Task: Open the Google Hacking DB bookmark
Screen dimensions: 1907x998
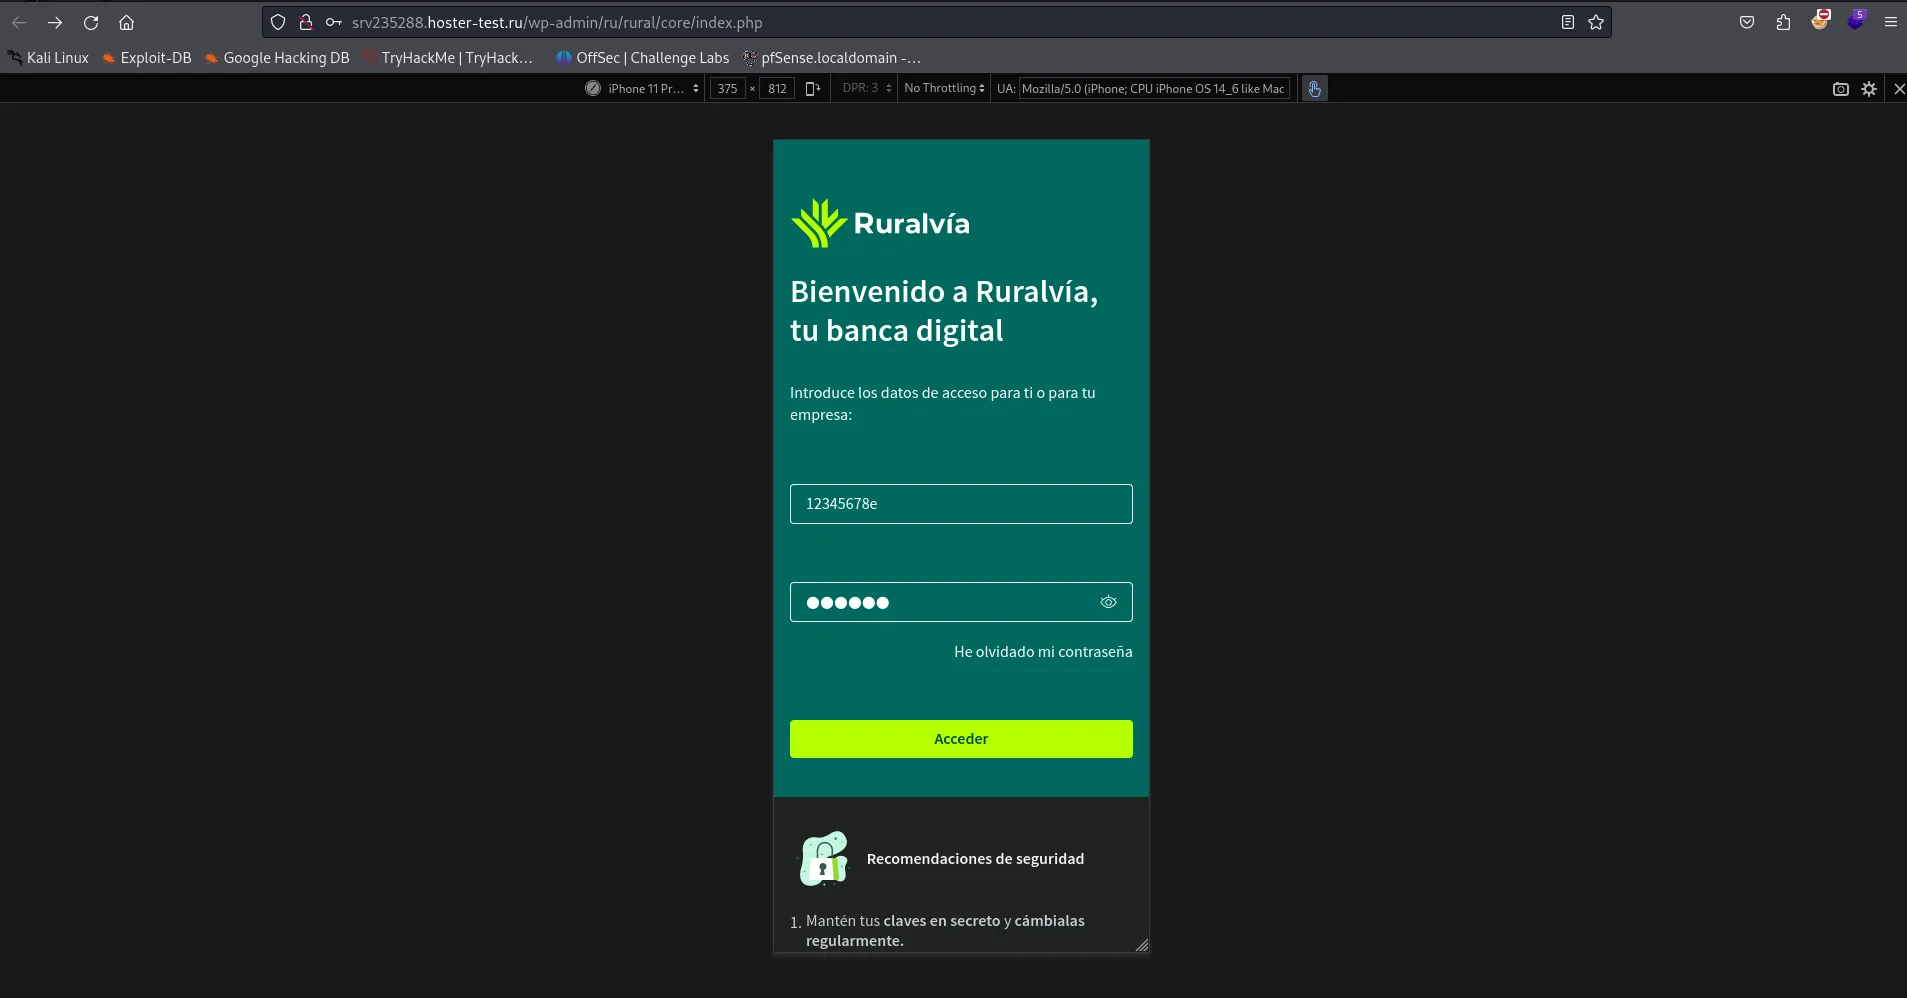Action: point(277,58)
